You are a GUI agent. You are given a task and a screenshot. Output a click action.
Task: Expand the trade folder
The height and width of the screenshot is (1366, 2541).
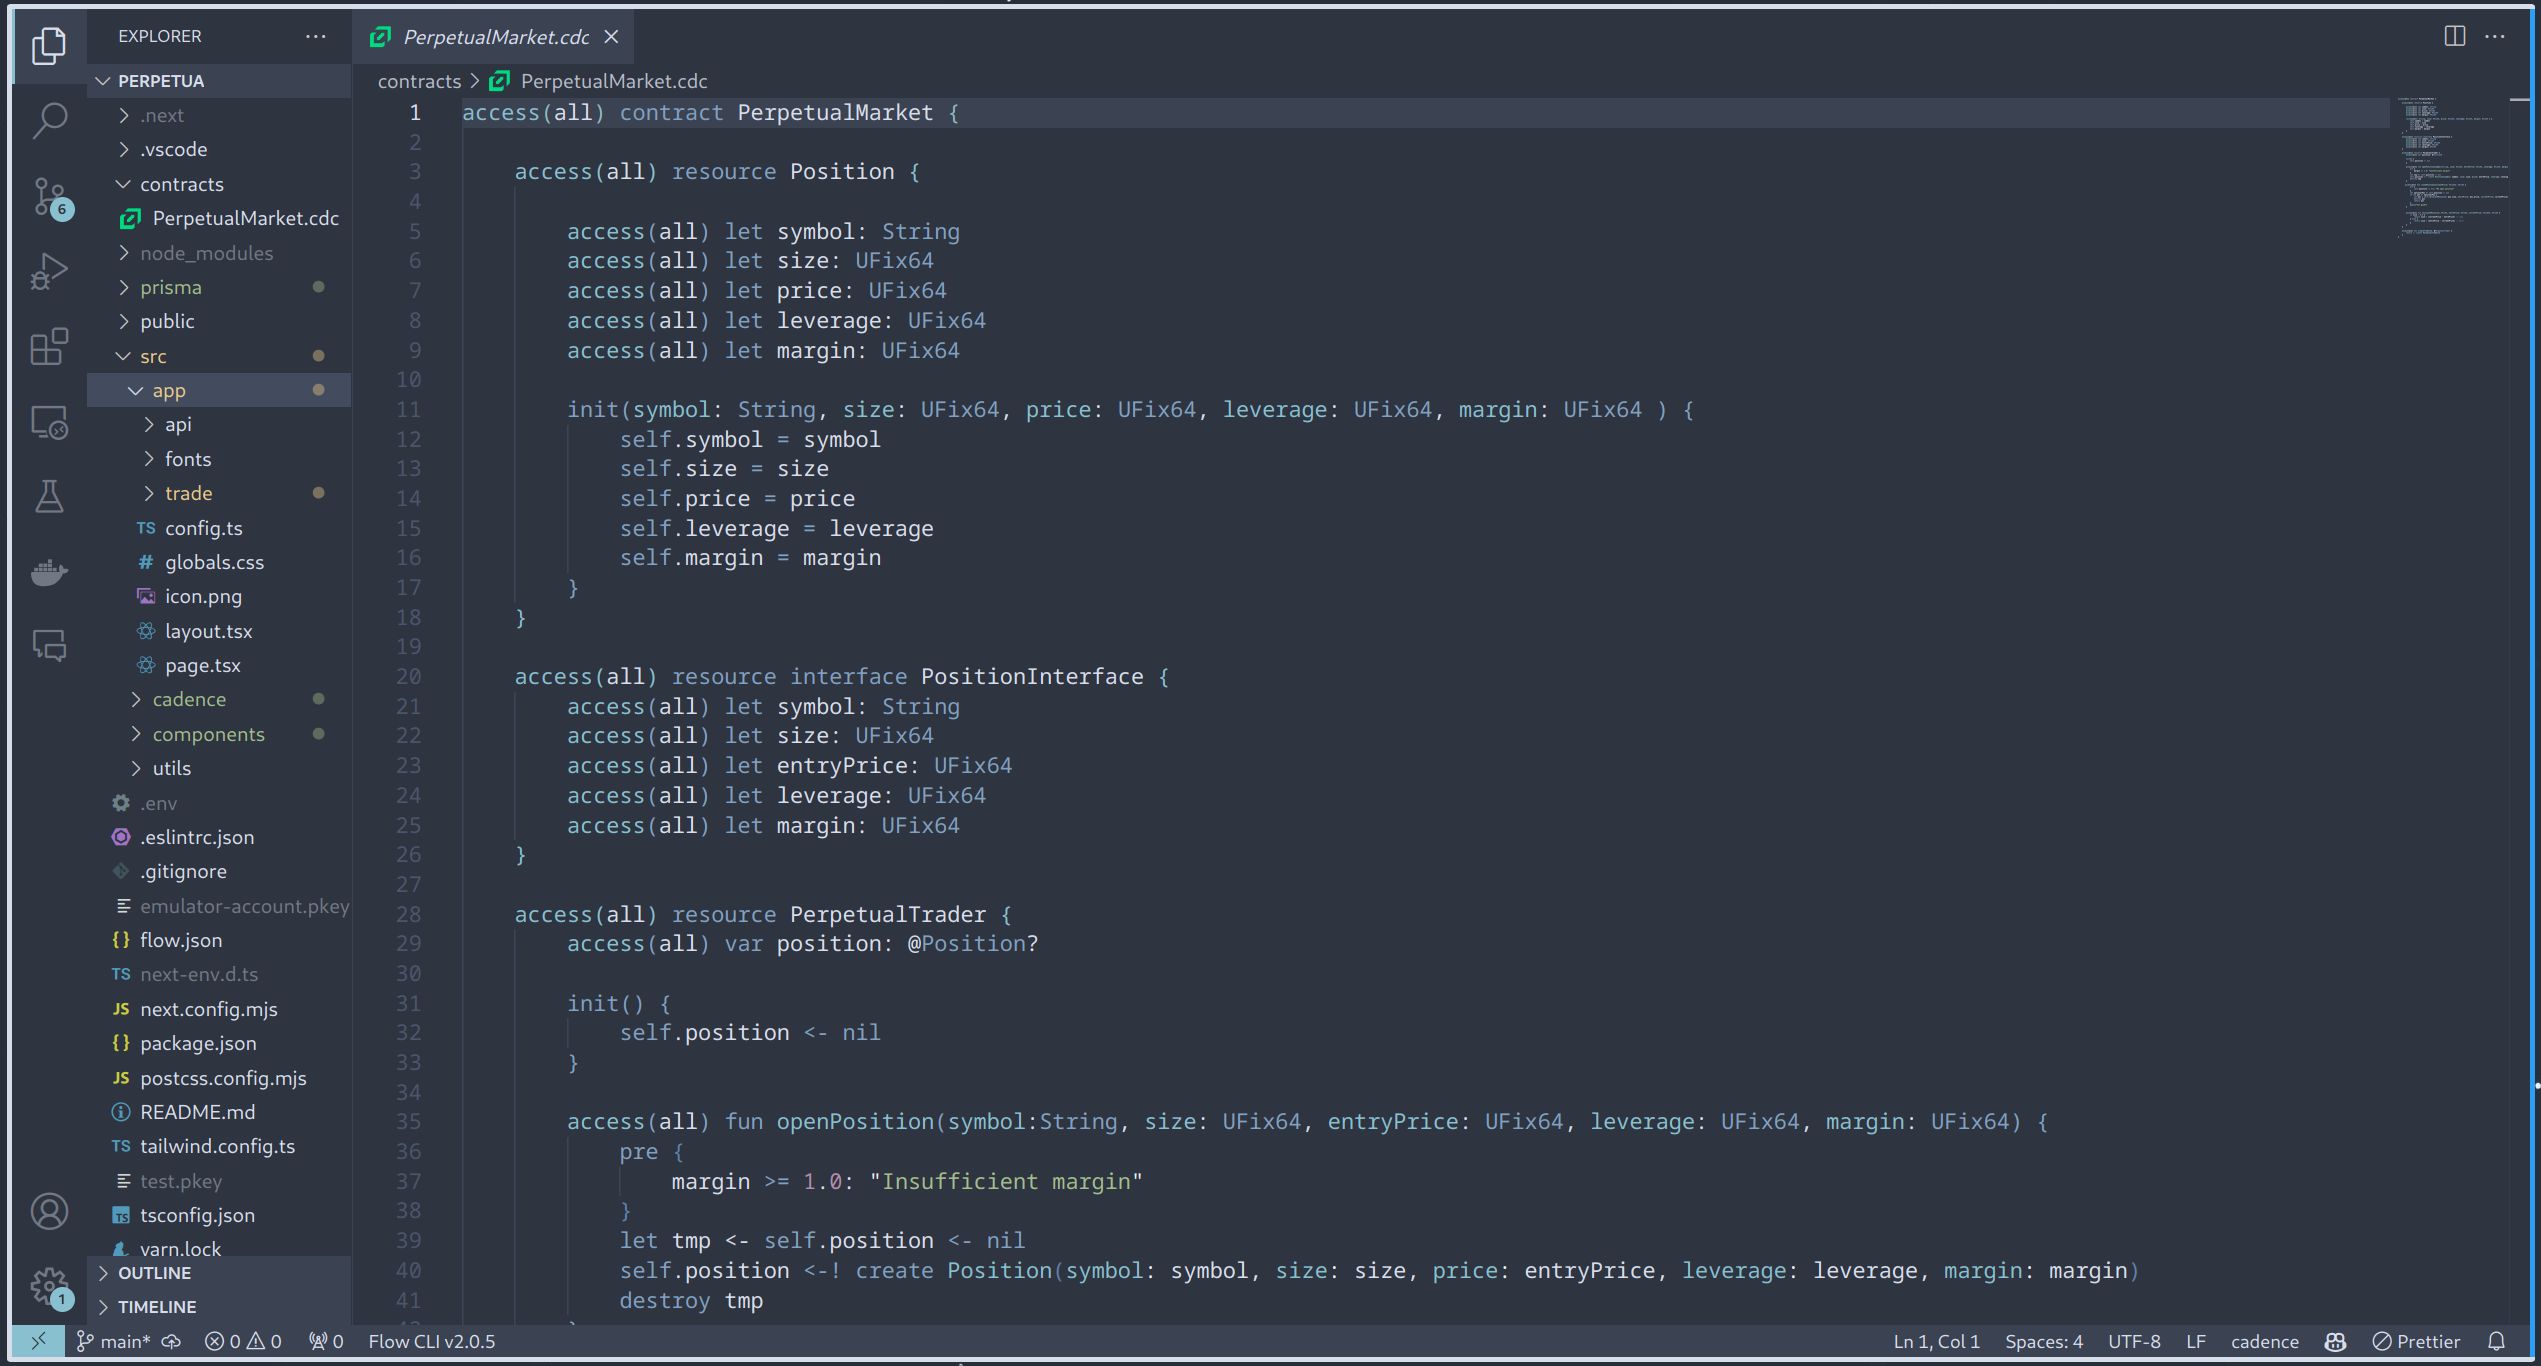click(x=219, y=493)
